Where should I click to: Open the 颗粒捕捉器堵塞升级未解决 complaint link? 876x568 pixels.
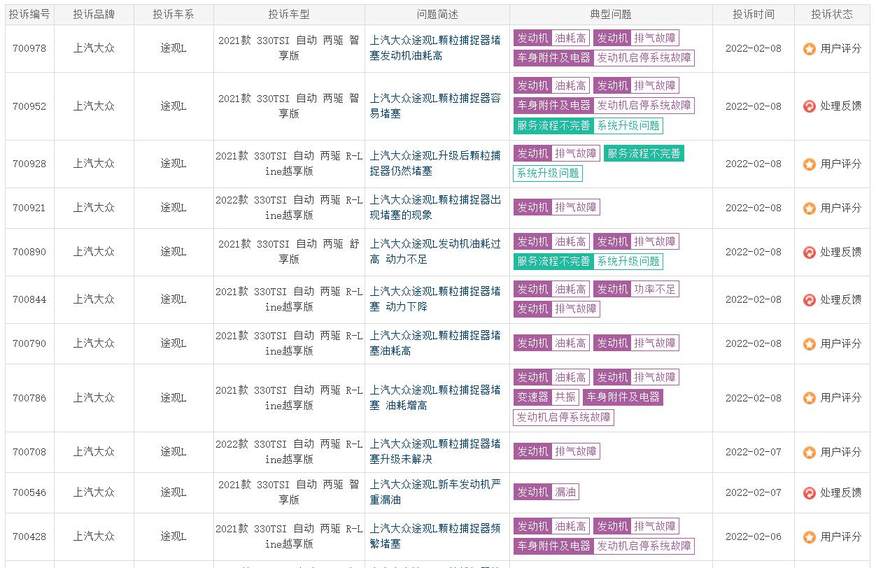coord(435,452)
